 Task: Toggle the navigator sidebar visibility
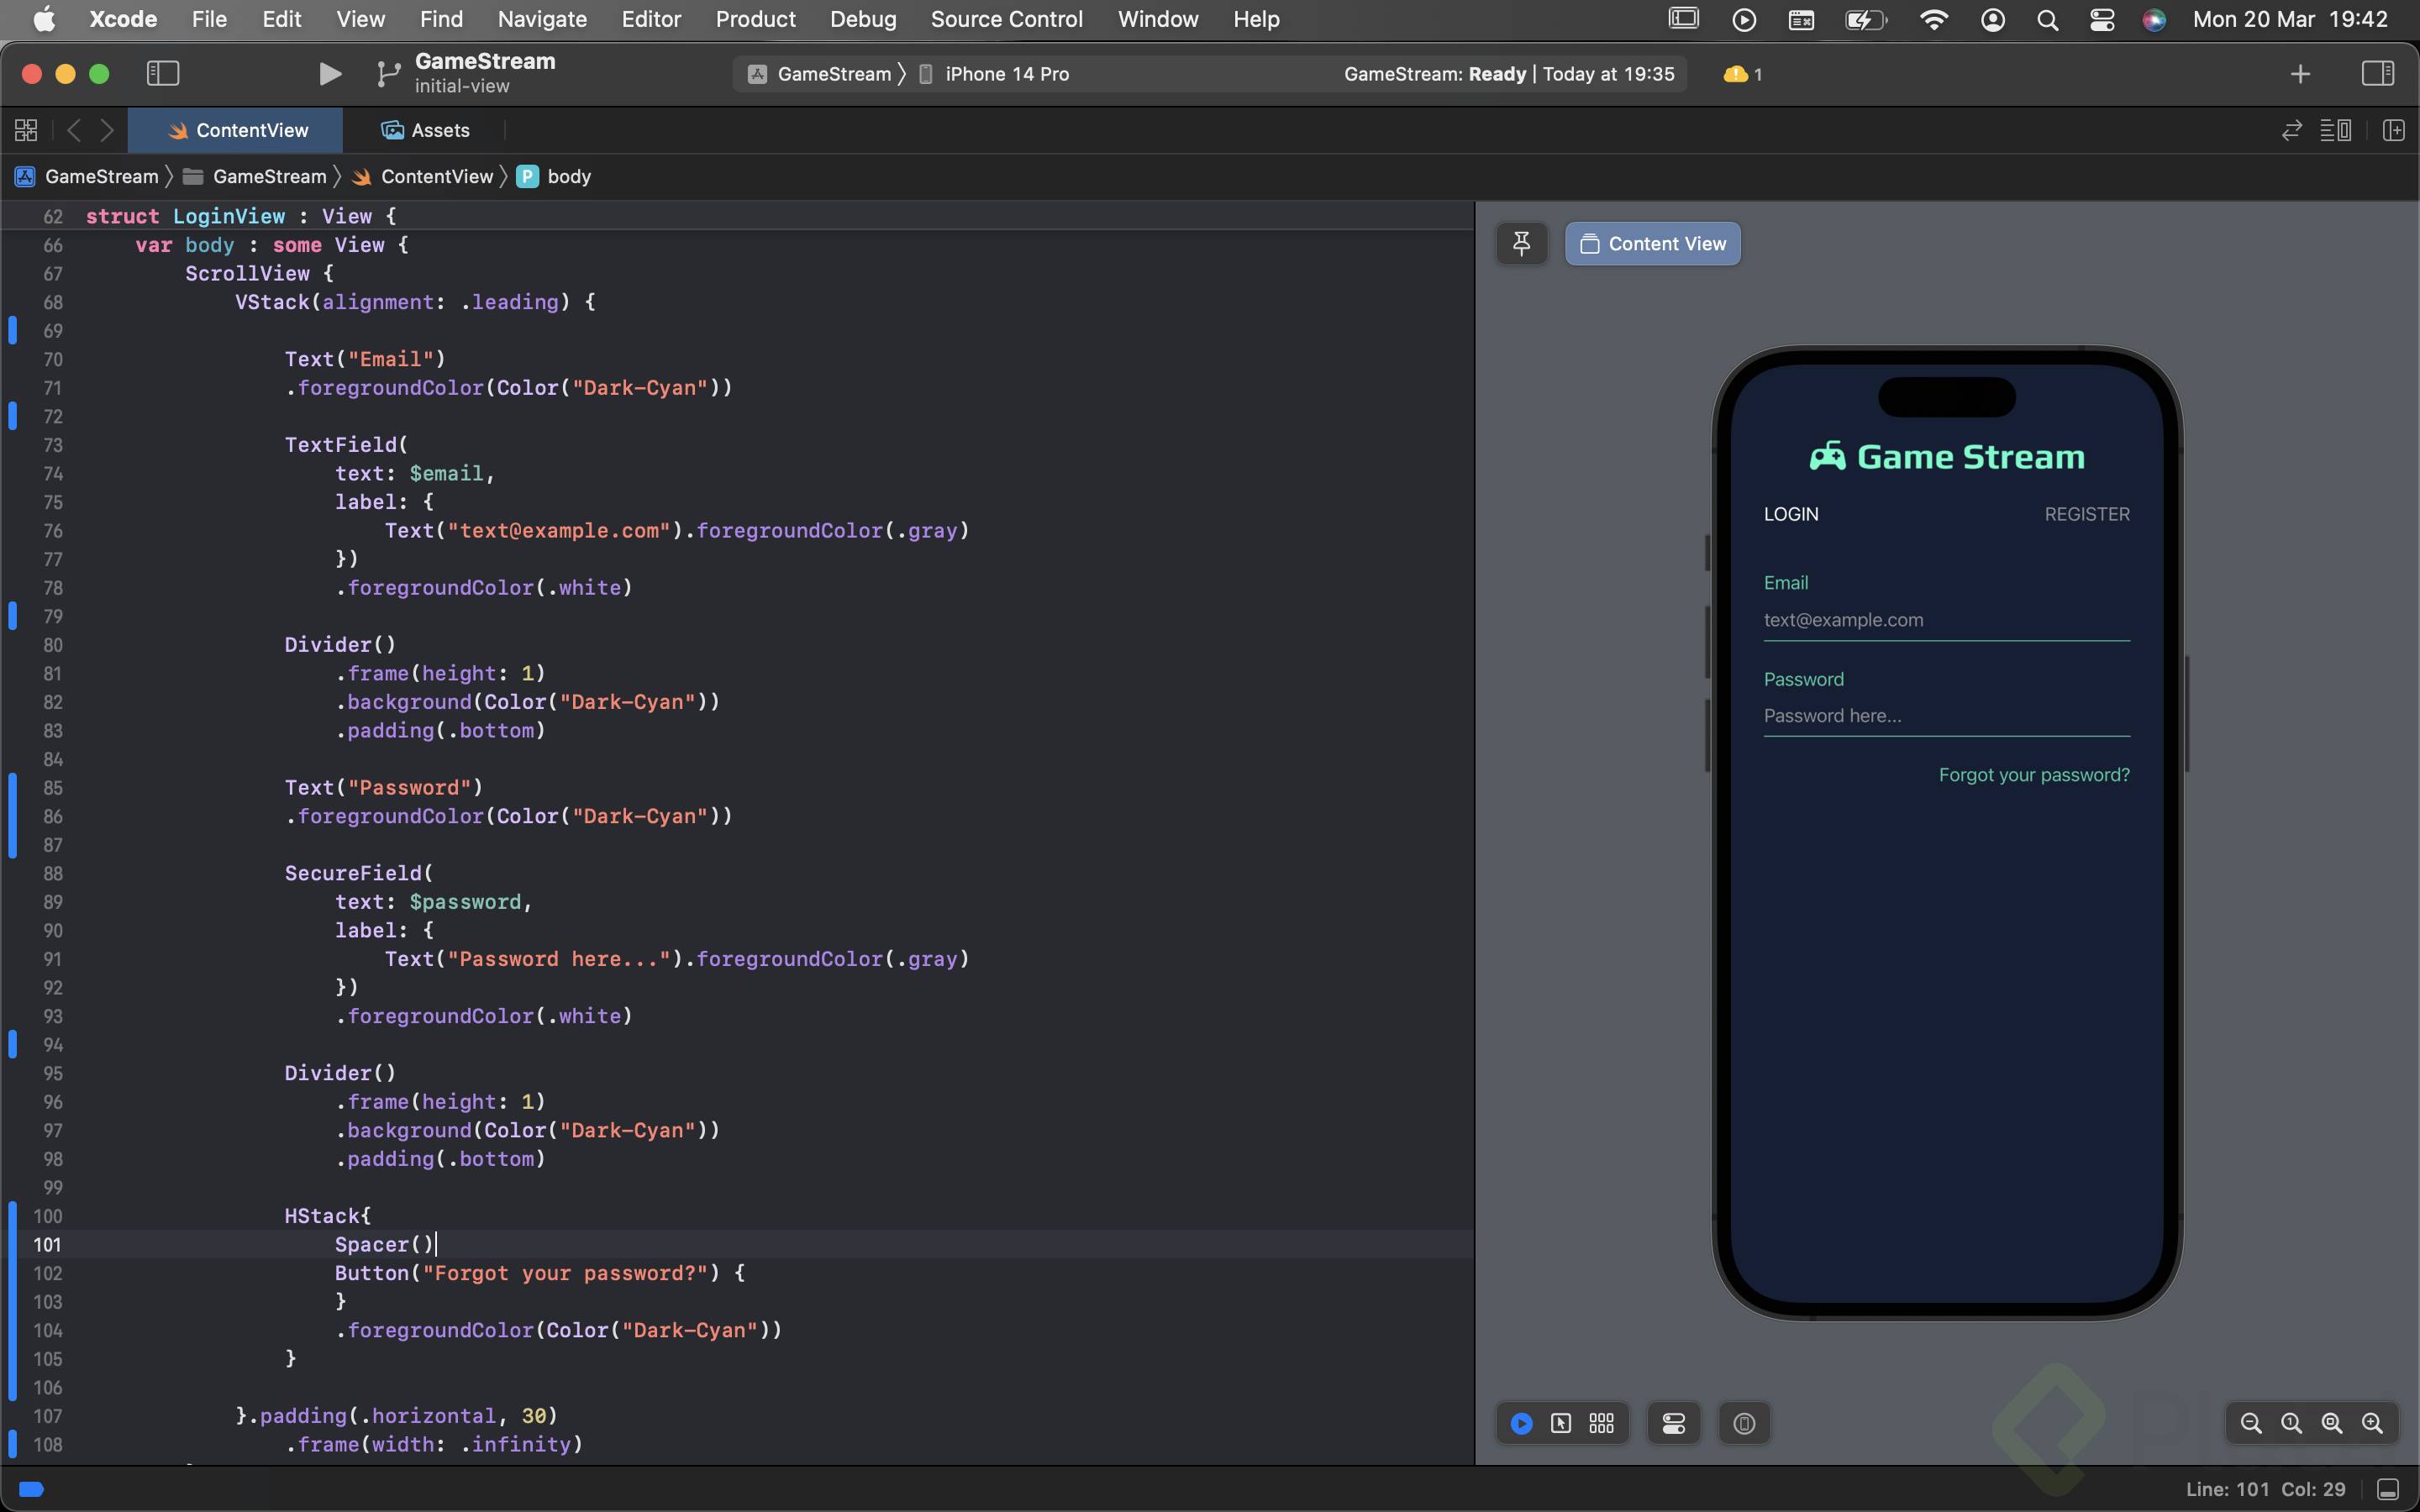coord(162,73)
